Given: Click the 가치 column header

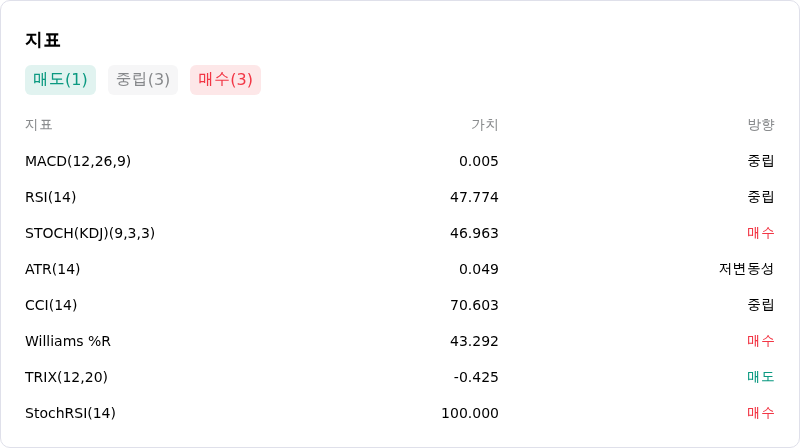Looking at the screenshot, I should coord(485,125).
